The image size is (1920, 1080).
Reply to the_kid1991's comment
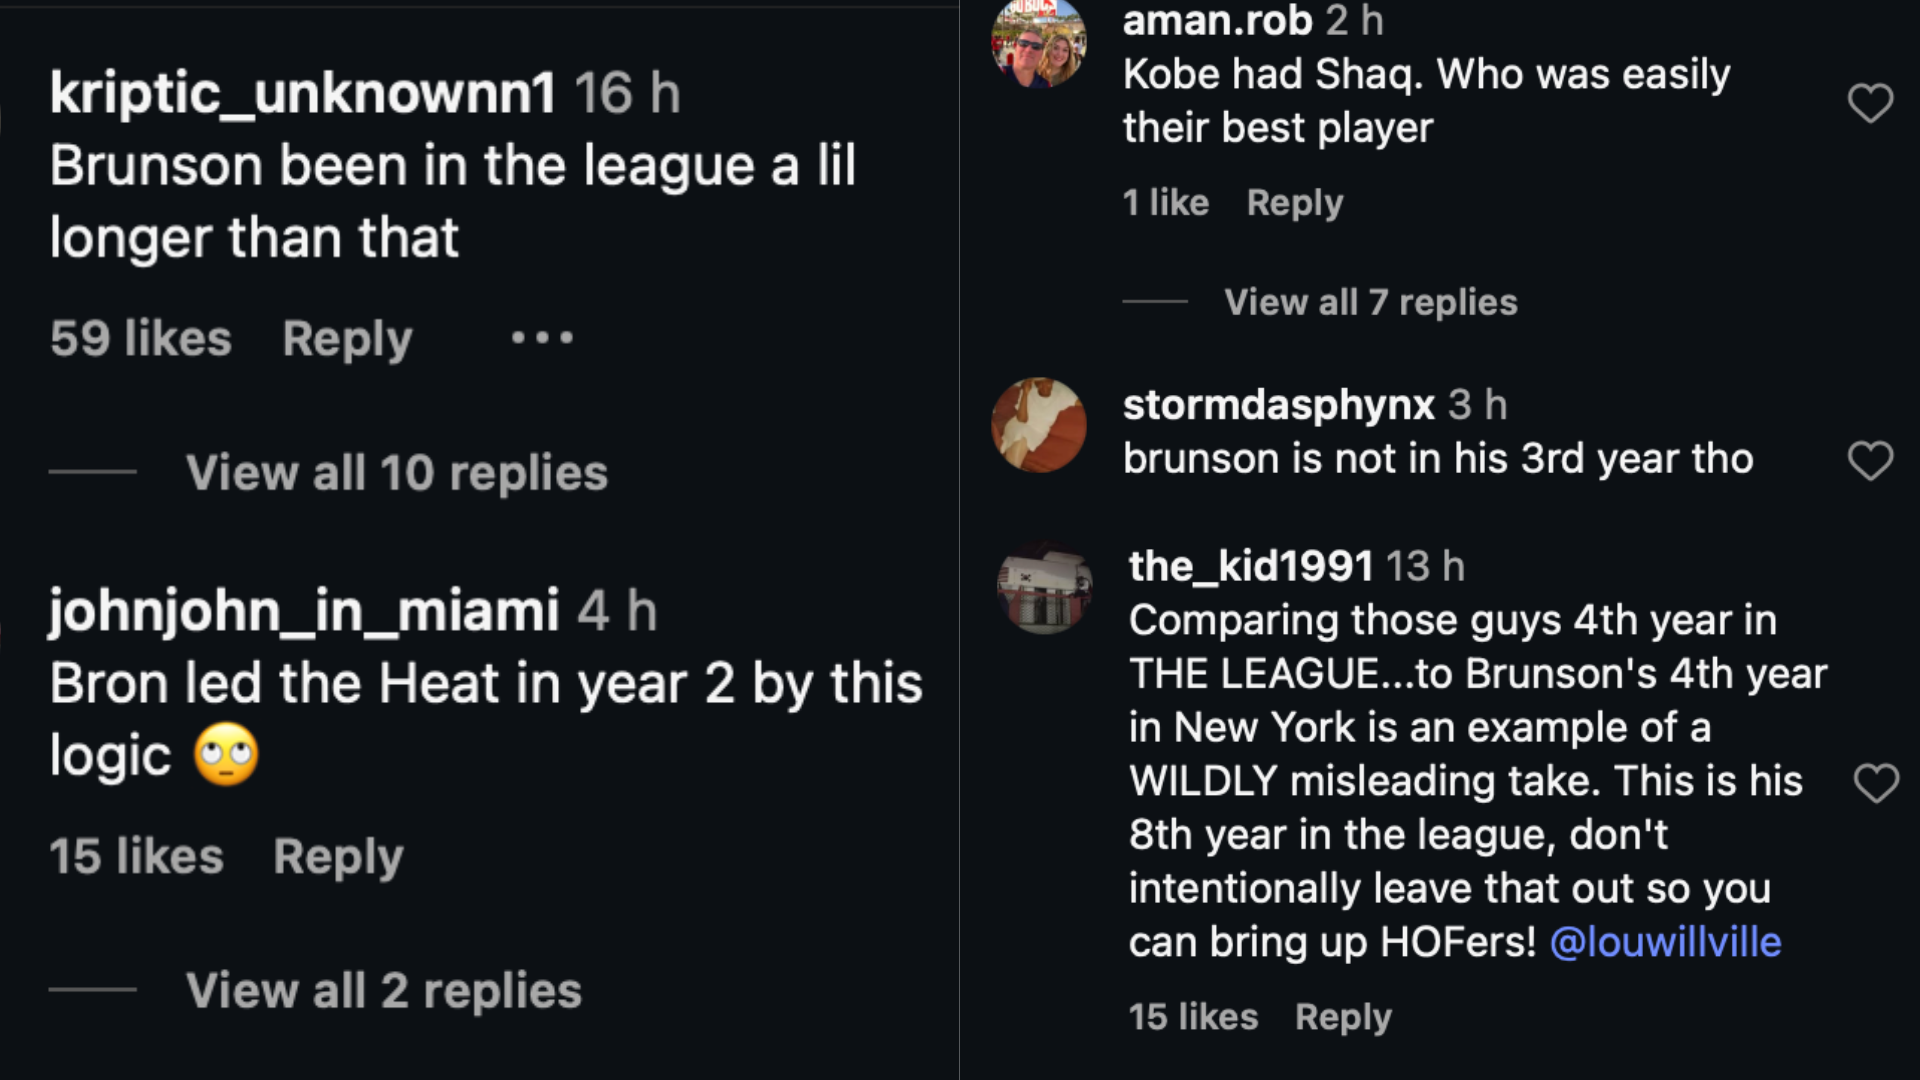[1342, 1017]
